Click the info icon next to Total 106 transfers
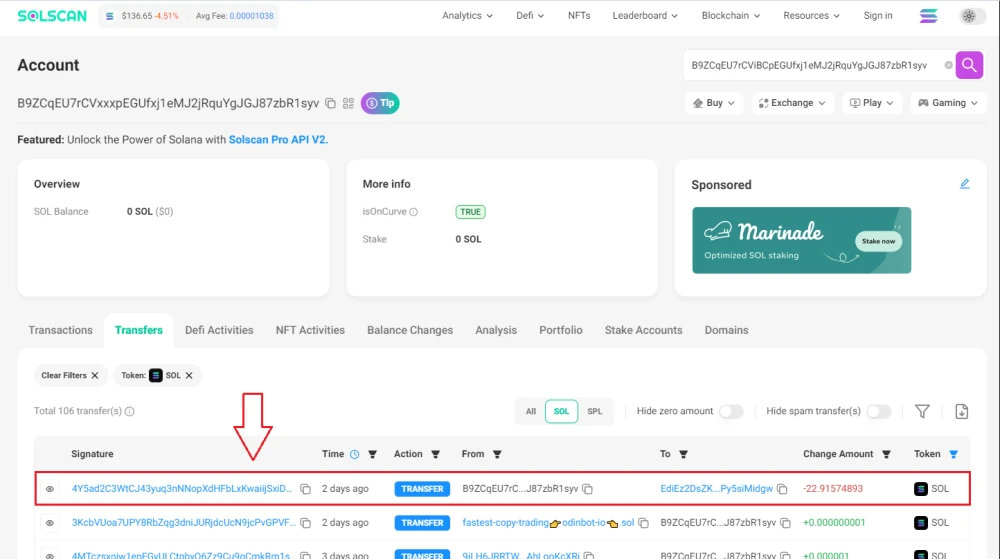The image size is (1000, 559). [x=129, y=411]
